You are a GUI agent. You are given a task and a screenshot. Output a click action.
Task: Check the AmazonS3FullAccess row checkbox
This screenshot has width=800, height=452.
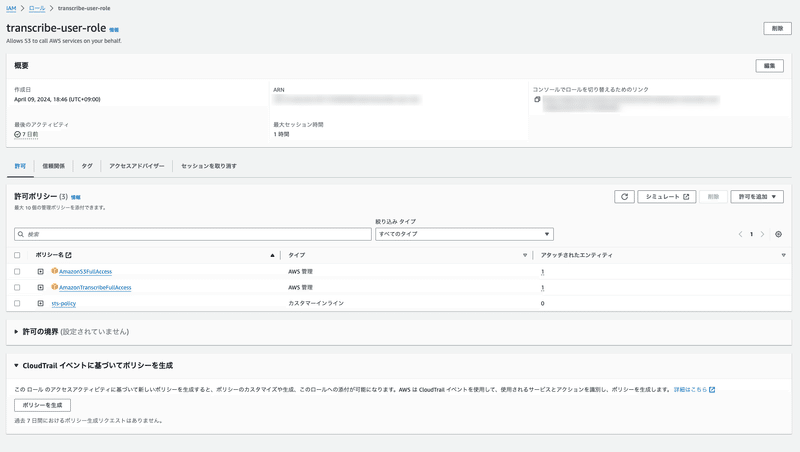click(17, 271)
